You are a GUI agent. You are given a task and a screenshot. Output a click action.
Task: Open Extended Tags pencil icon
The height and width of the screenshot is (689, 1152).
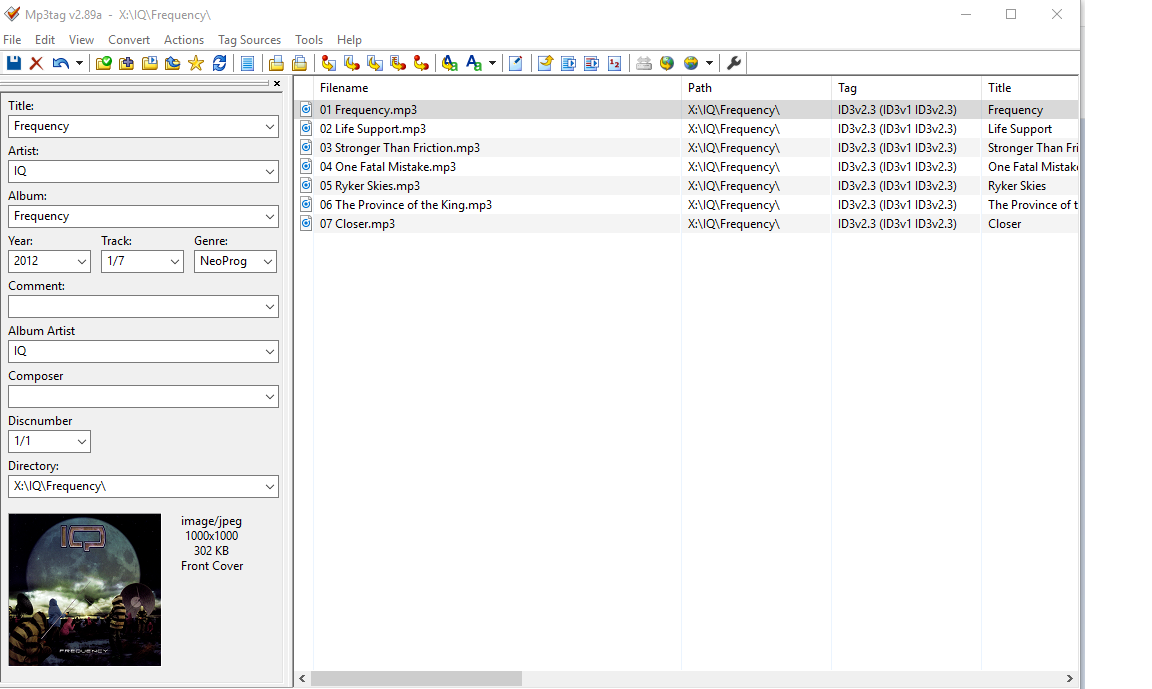(516, 63)
